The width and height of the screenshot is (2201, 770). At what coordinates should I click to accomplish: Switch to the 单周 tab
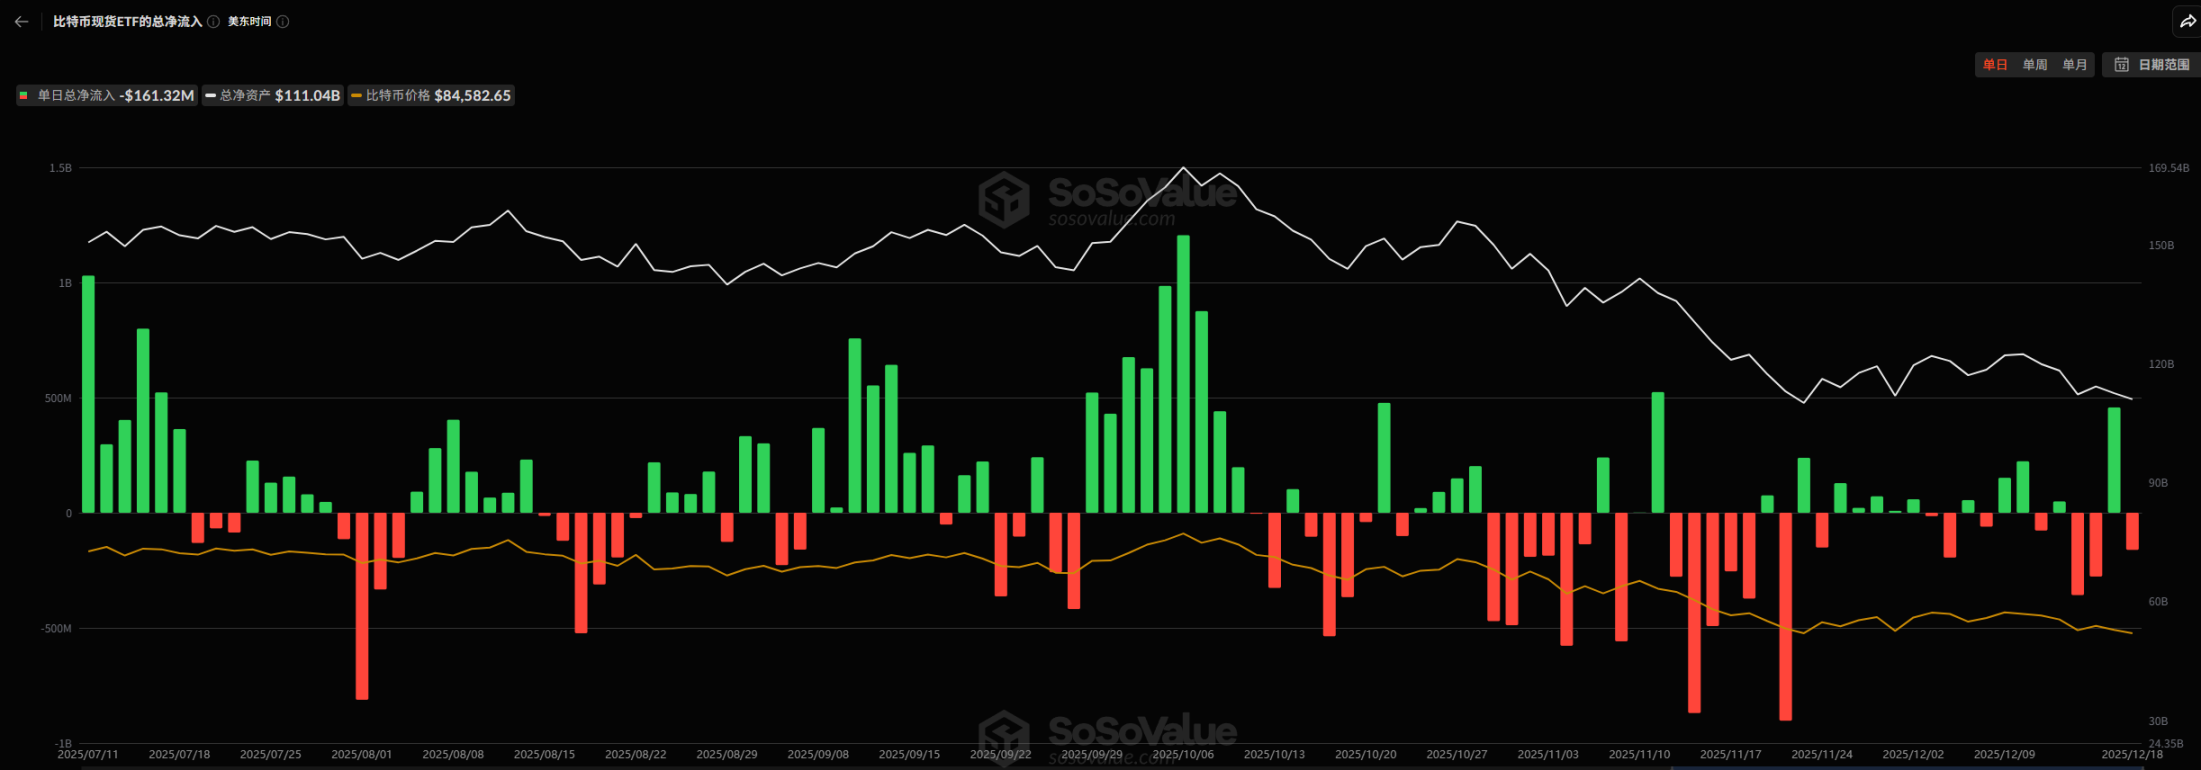coord(2035,65)
